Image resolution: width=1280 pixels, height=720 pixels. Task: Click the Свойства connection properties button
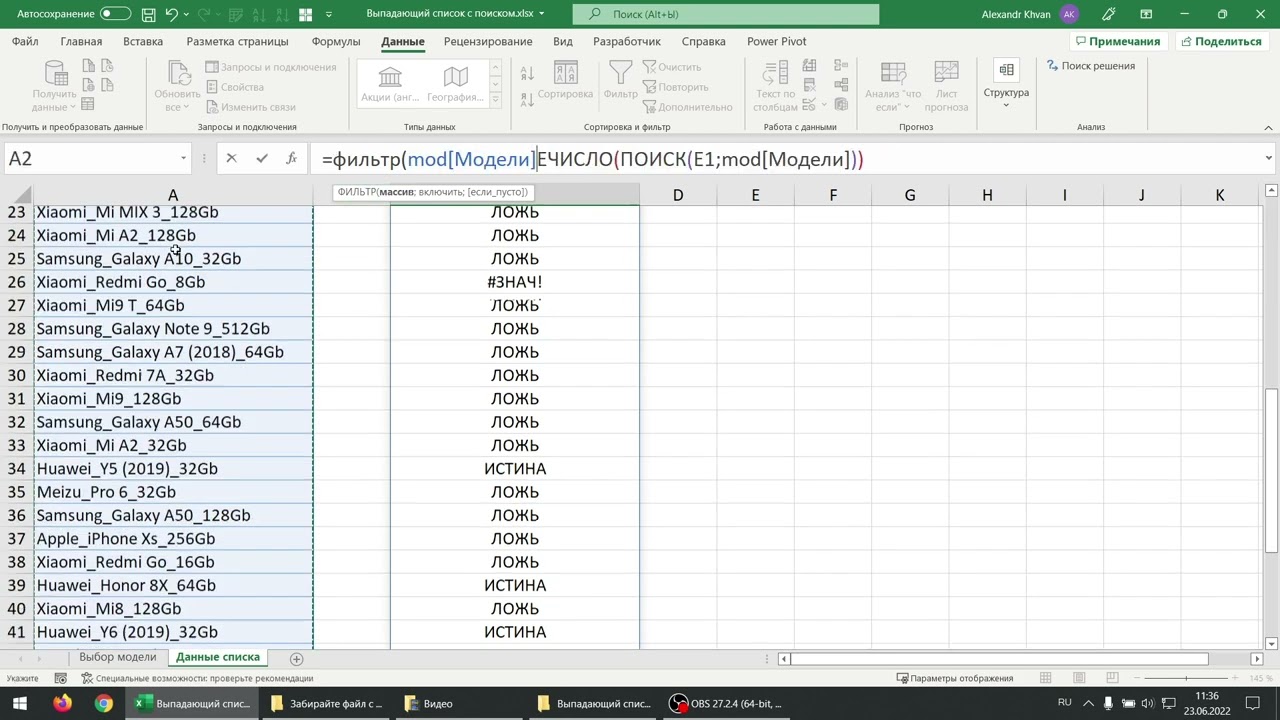click(234, 87)
